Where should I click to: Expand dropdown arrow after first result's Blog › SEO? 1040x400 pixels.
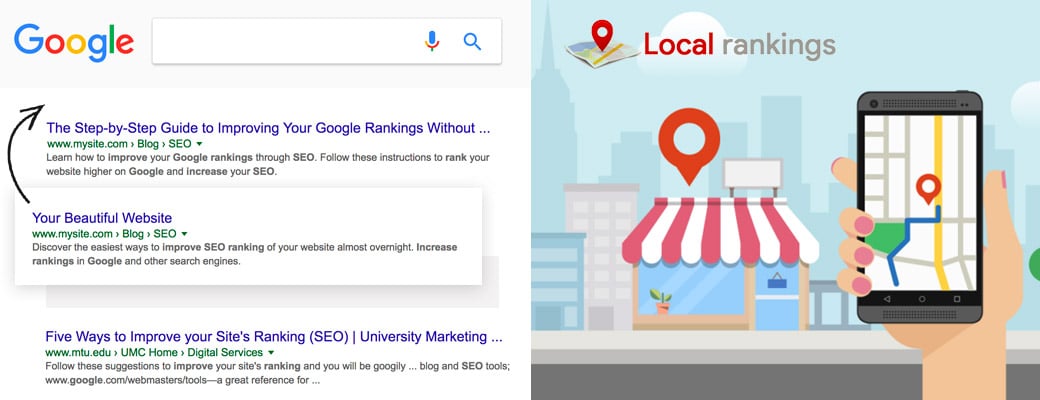pyautogui.click(x=199, y=144)
